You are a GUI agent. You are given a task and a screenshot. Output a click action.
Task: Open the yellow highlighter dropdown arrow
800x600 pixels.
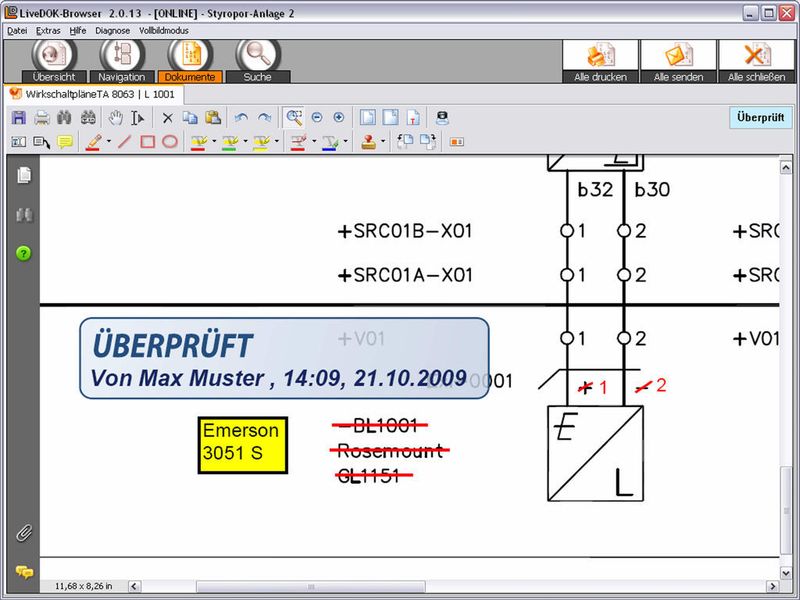point(277,142)
